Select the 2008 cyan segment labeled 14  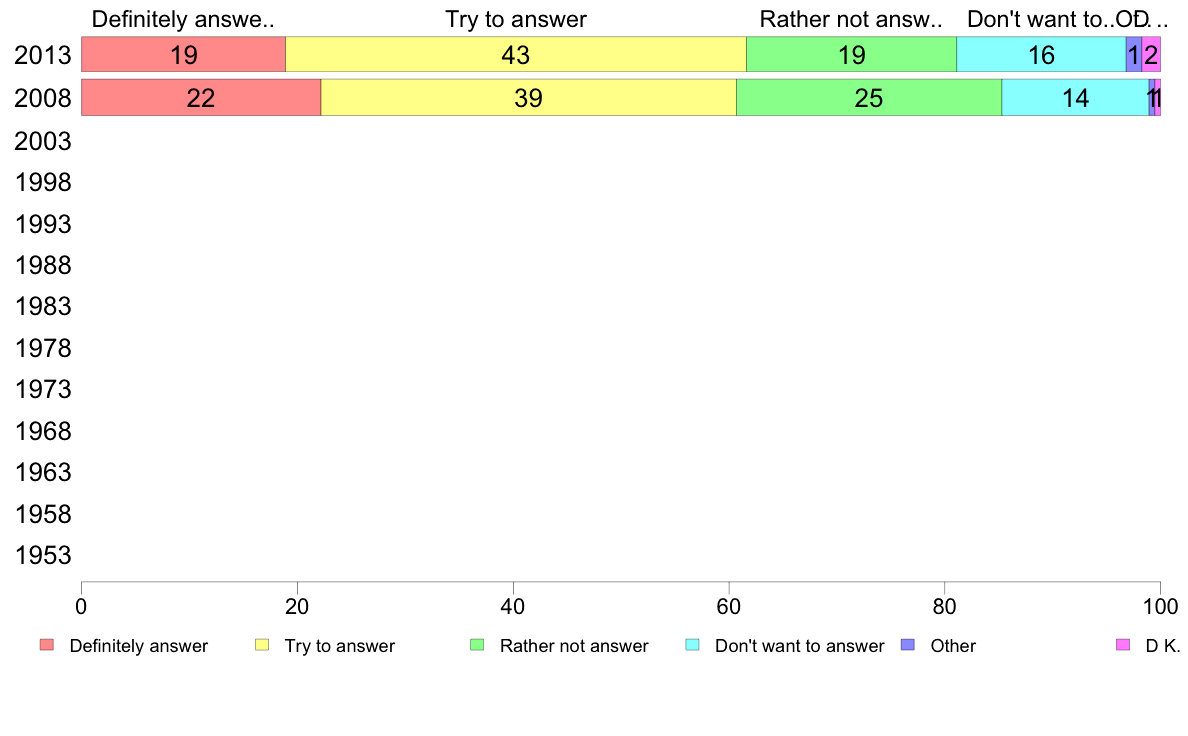coord(1075,98)
